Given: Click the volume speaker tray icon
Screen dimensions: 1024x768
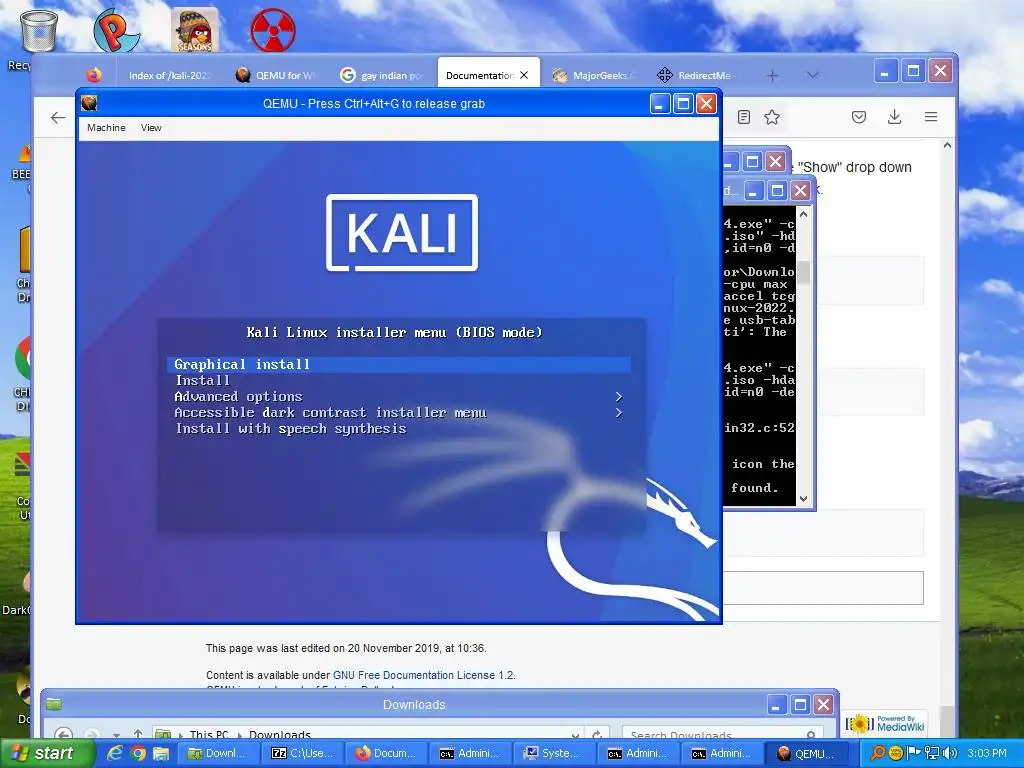Looking at the screenshot, I should coord(950,753).
